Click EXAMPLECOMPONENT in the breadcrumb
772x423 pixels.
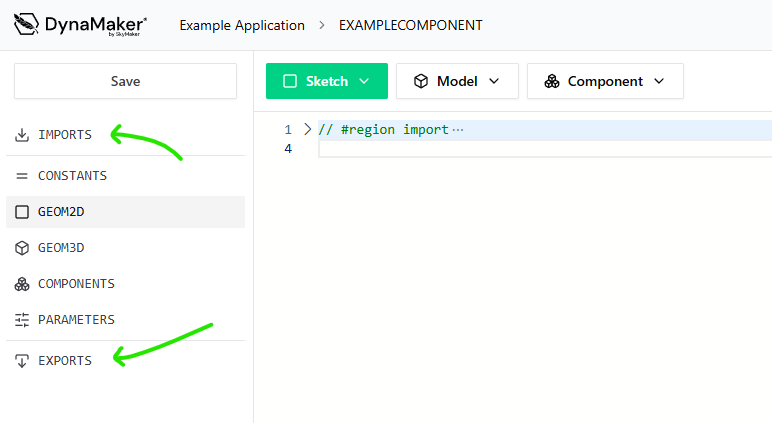click(x=410, y=25)
